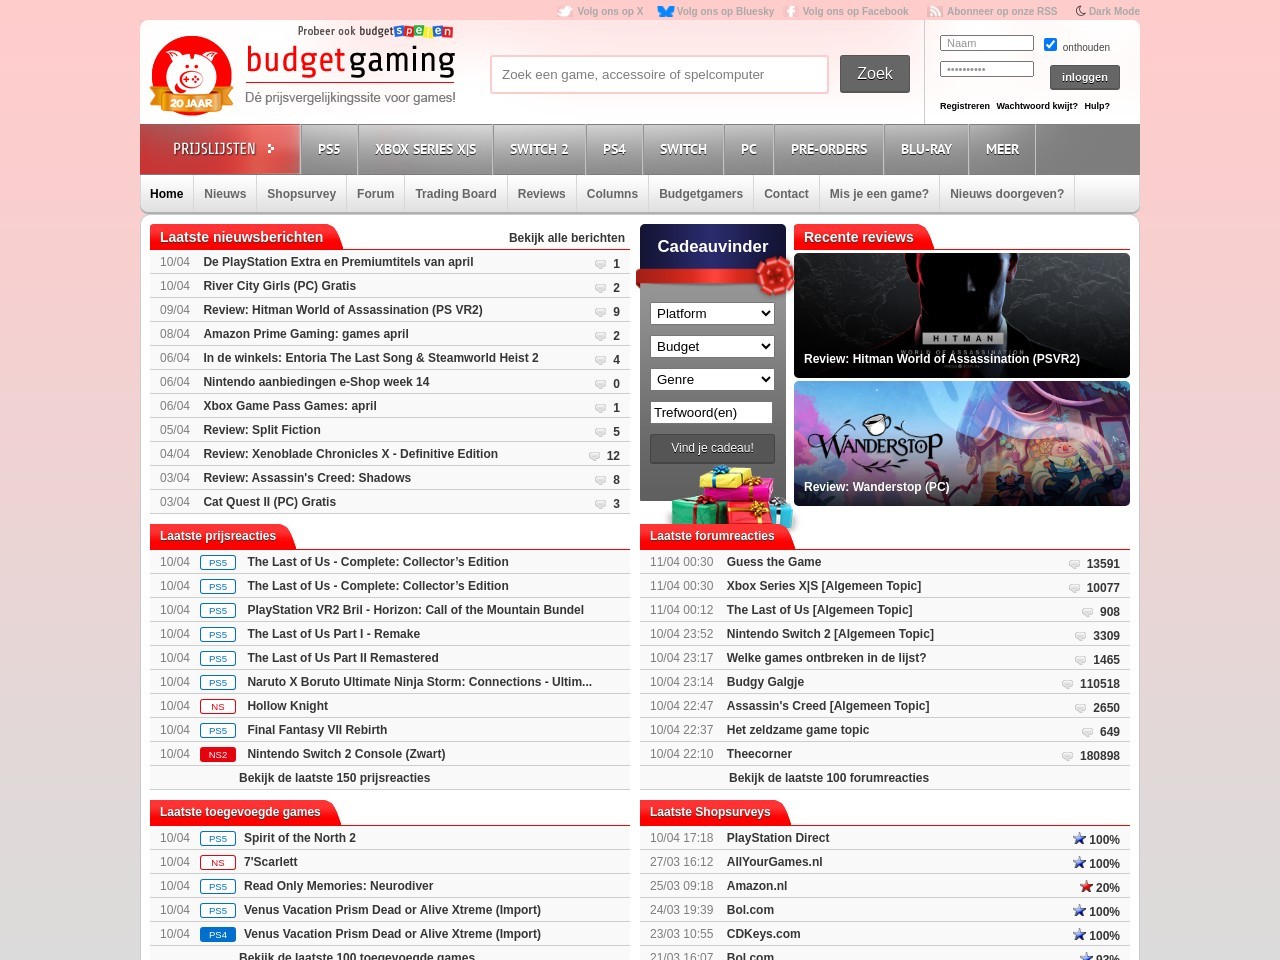The height and width of the screenshot is (960, 1280).
Task: Click 'Vind je cadeau!' button
Action: [x=712, y=448]
